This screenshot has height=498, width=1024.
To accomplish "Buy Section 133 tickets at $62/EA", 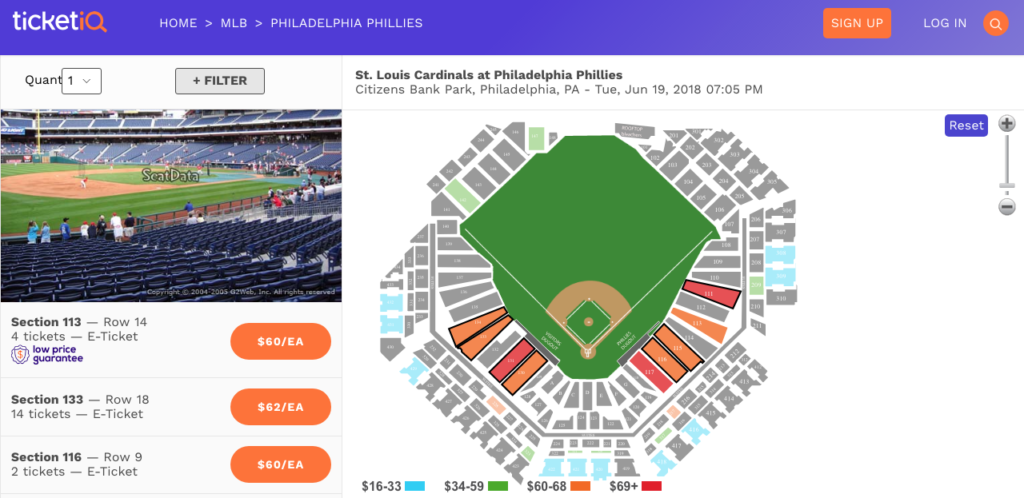I will click(280, 406).
